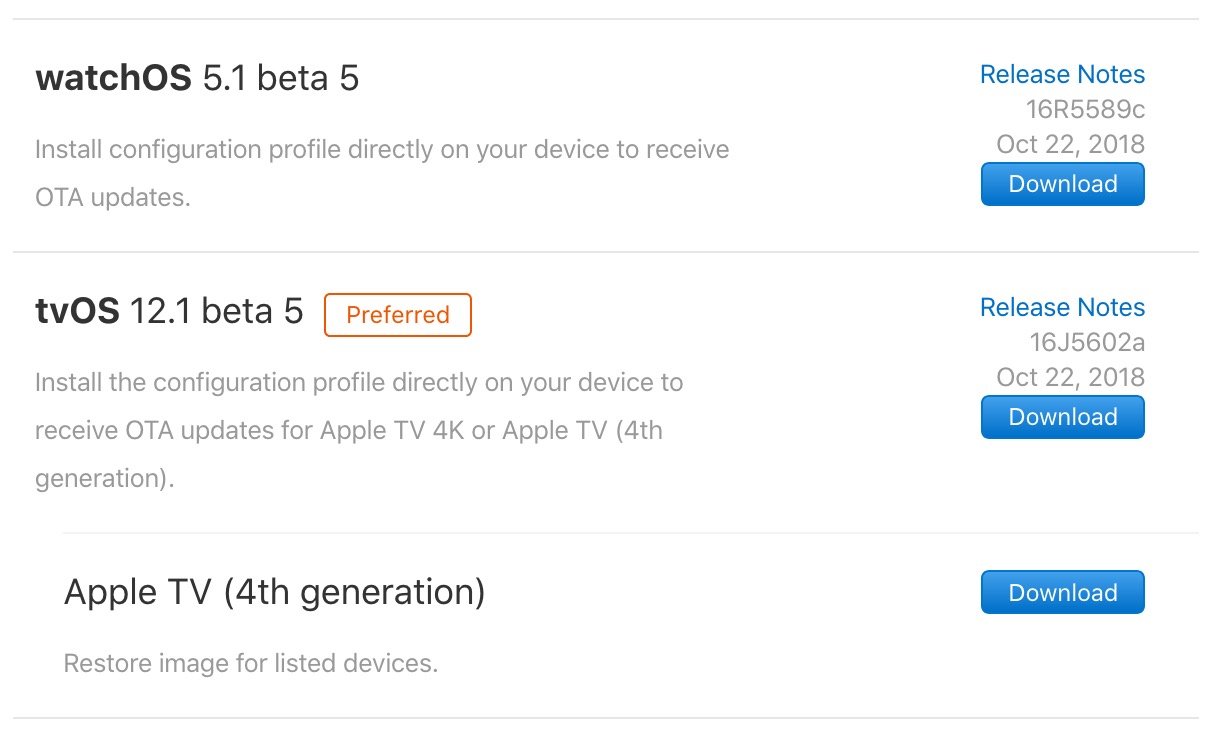This screenshot has width=1210, height=736.
Task: Click the 'OTA updates.' text under watchOS
Action: [x=112, y=197]
